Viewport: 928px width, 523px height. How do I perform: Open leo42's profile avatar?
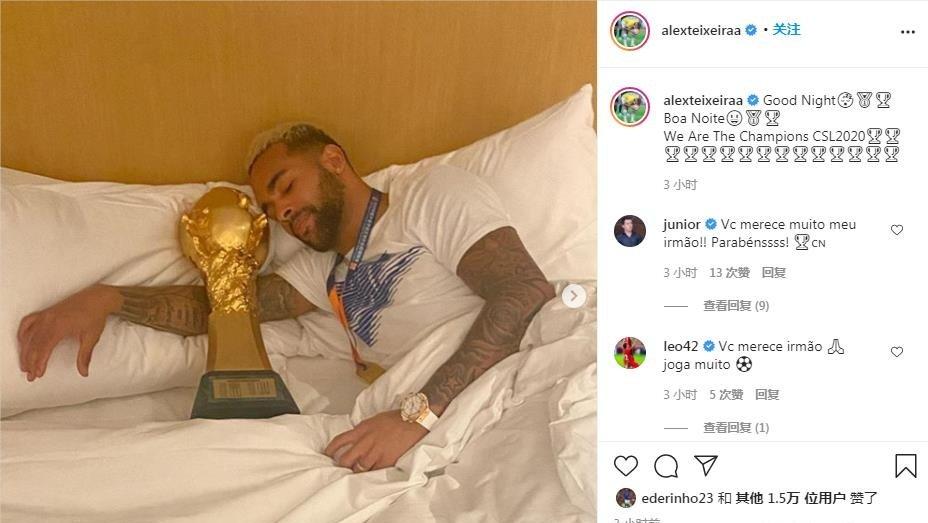coord(630,353)
